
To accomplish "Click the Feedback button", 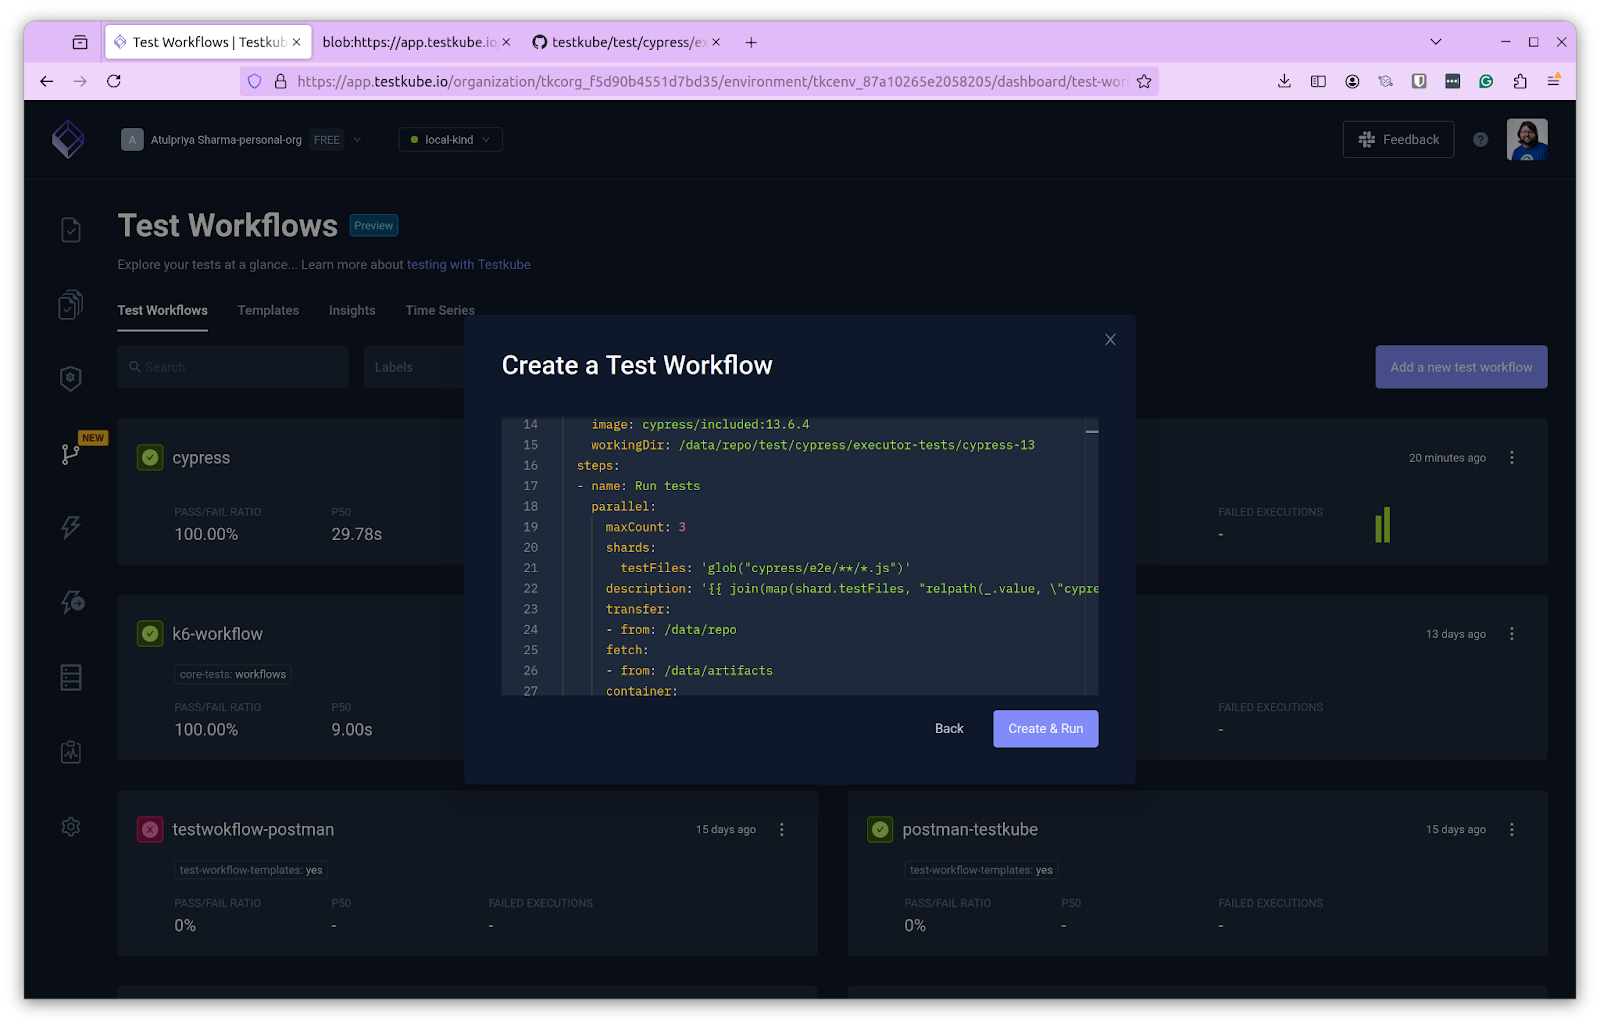I will (x=1398, y=140).
